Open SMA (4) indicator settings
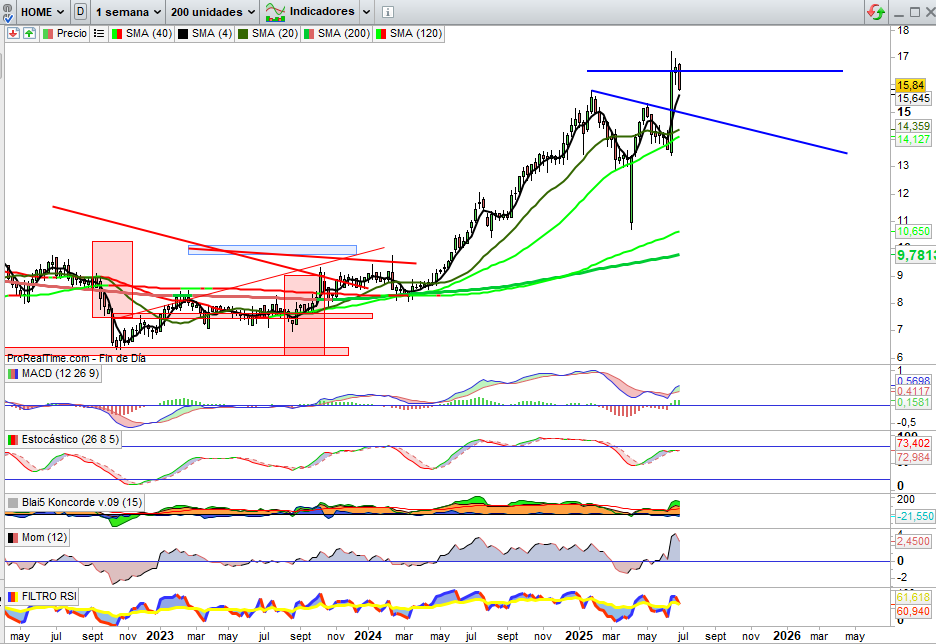Viewport: 936px width, 644px height. [205, 33]
